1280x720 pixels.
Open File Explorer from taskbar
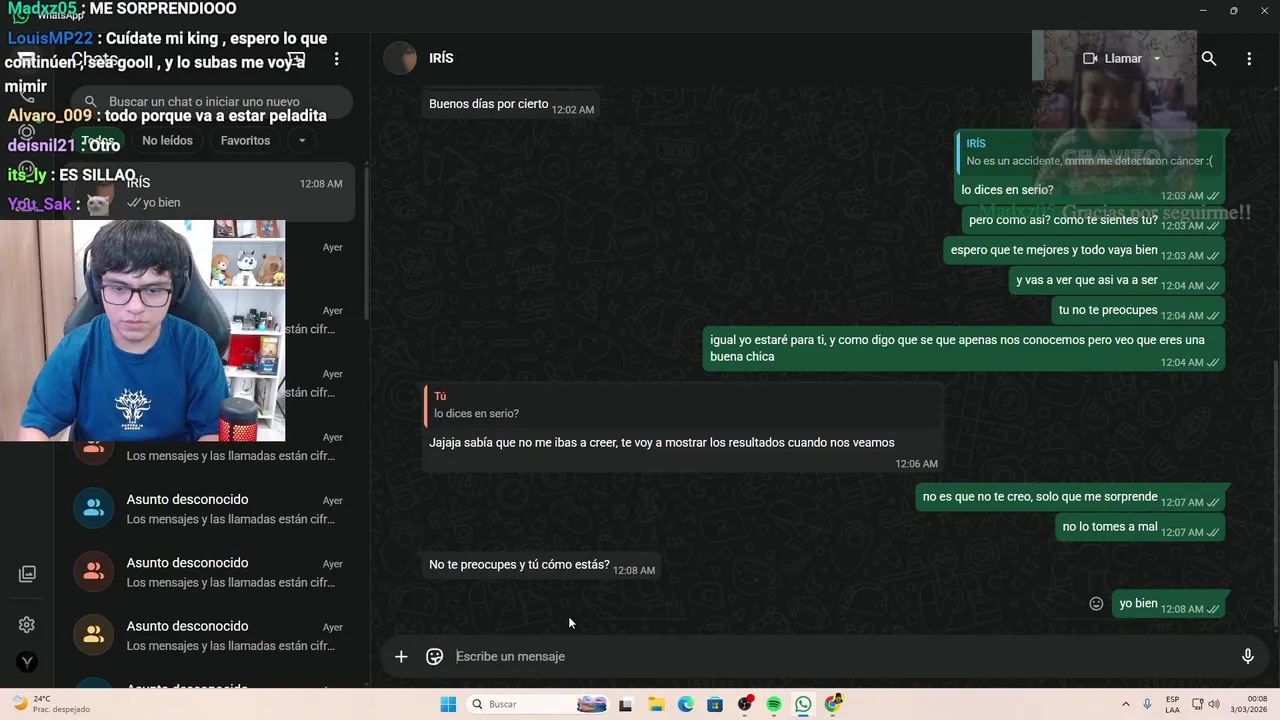click(x=656, y=705)
